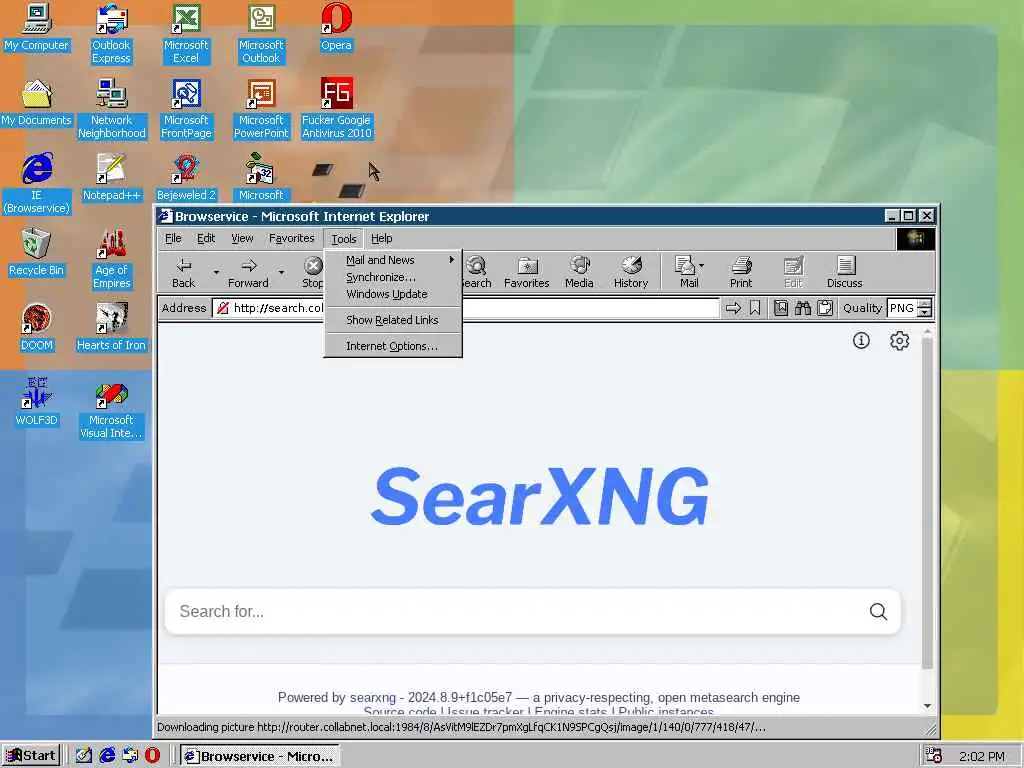Select the Opera desktop shortcut
Image resolution: width=1024 pixels, height=768 pixels.
tap(336, 27)
